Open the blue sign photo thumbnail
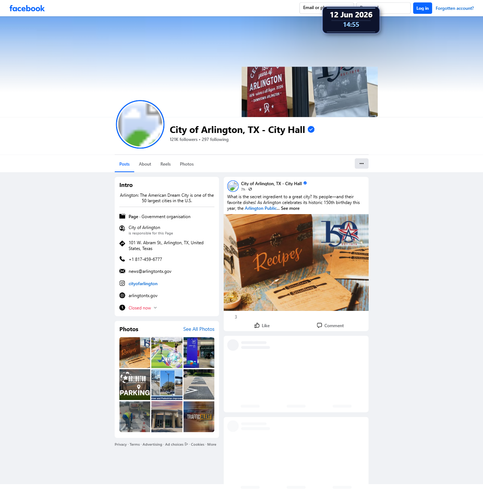Screen dimensions: 483x500 [x=199, y=352]
